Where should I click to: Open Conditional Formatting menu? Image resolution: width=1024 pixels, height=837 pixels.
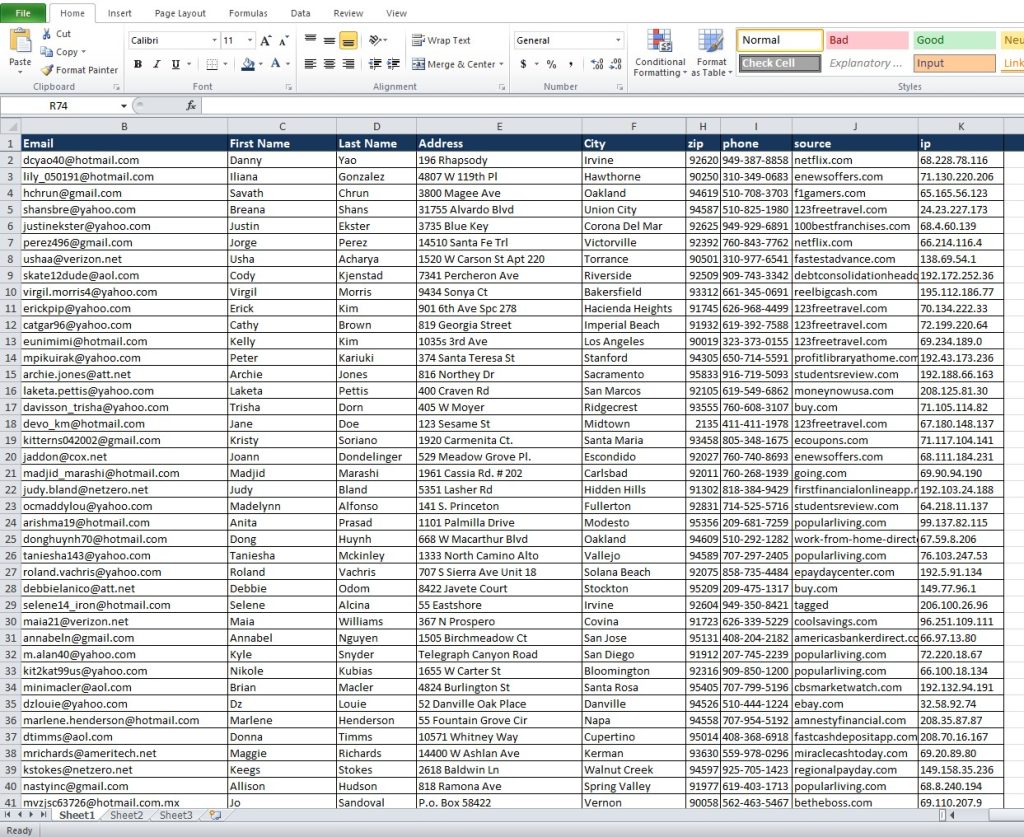[660, 54]
